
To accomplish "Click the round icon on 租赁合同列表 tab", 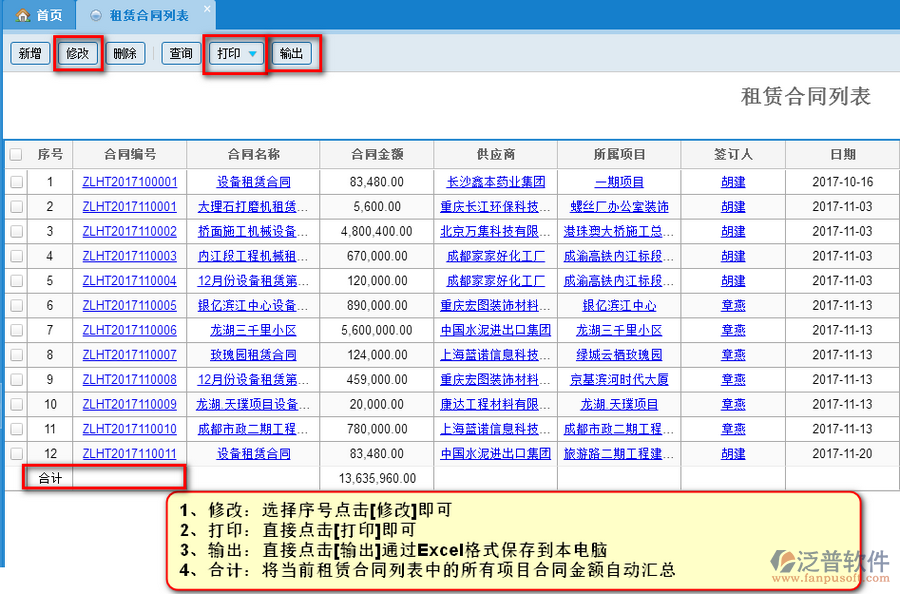I will tap(95, 15).
